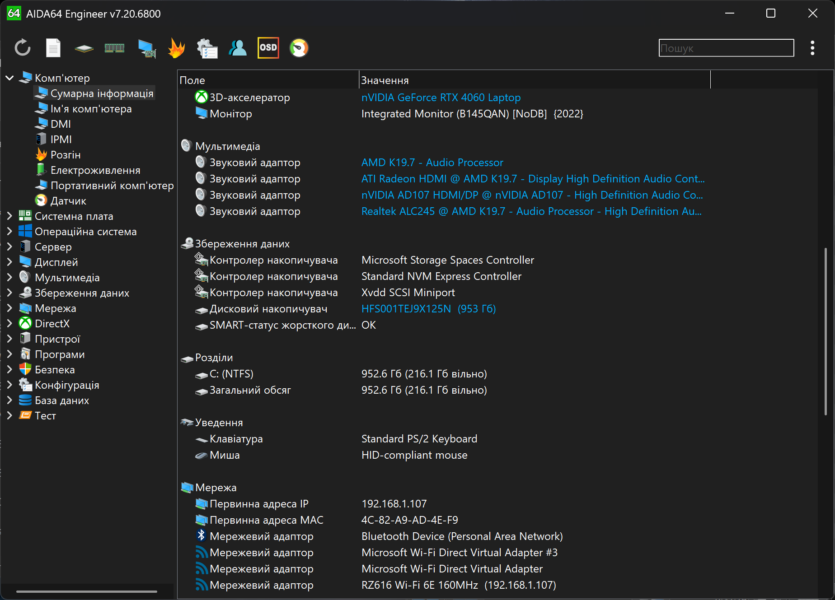
Task: Click the gauge icon beside Датчик
Action: tap(41, 200)
